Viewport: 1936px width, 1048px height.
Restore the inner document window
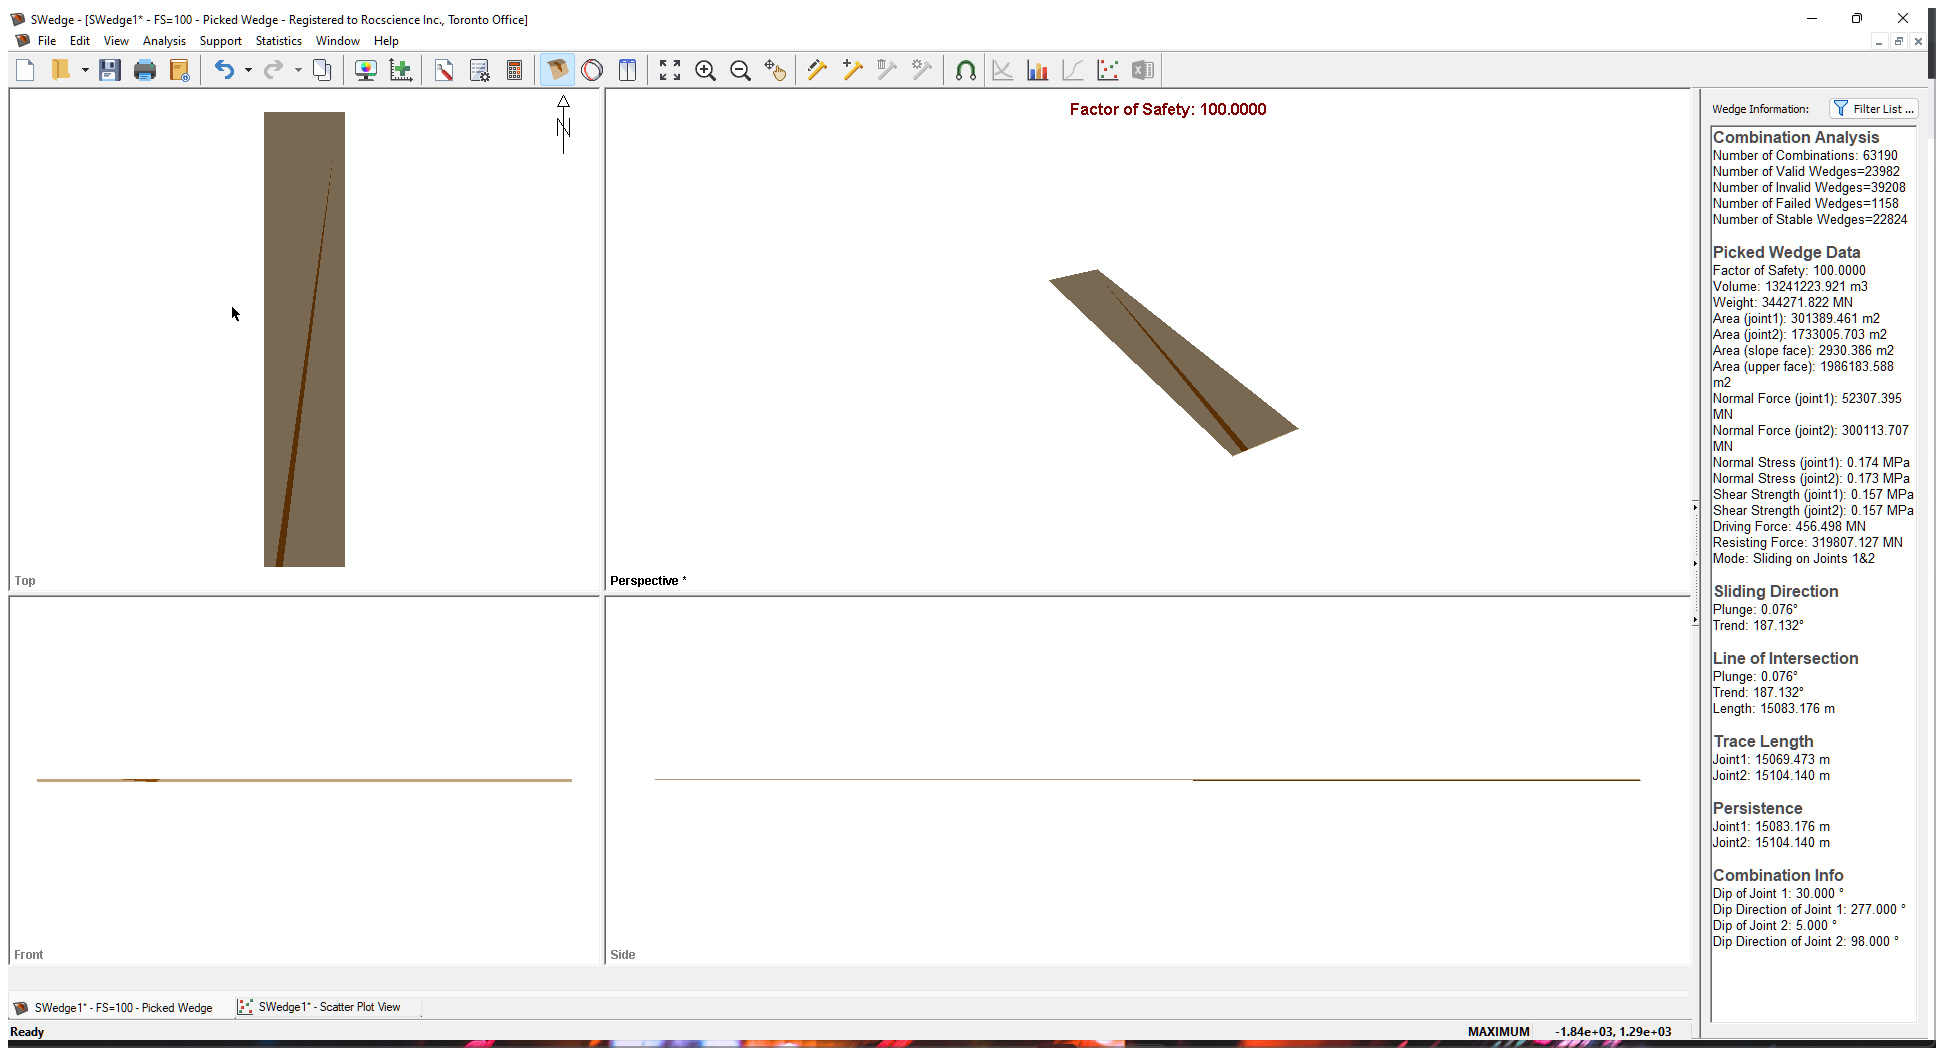(1898, 41)
